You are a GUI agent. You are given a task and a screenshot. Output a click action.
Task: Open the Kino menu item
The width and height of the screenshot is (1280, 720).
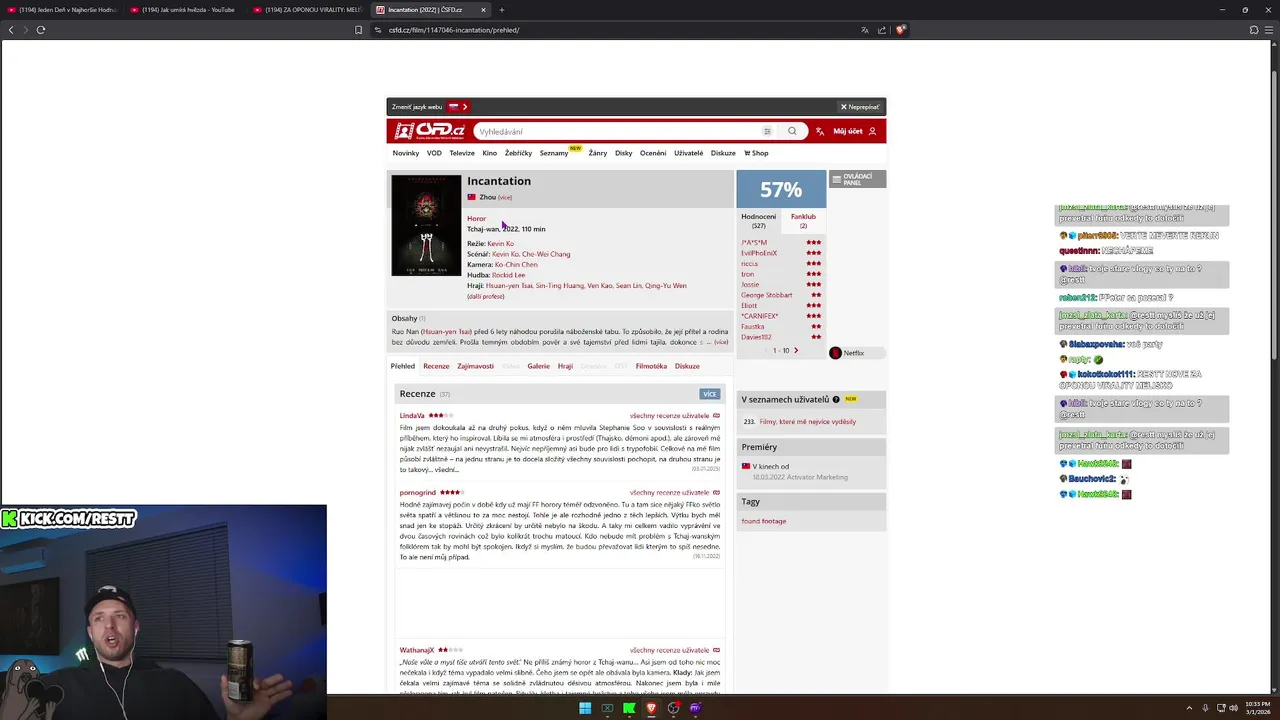[x=490, y=153]
